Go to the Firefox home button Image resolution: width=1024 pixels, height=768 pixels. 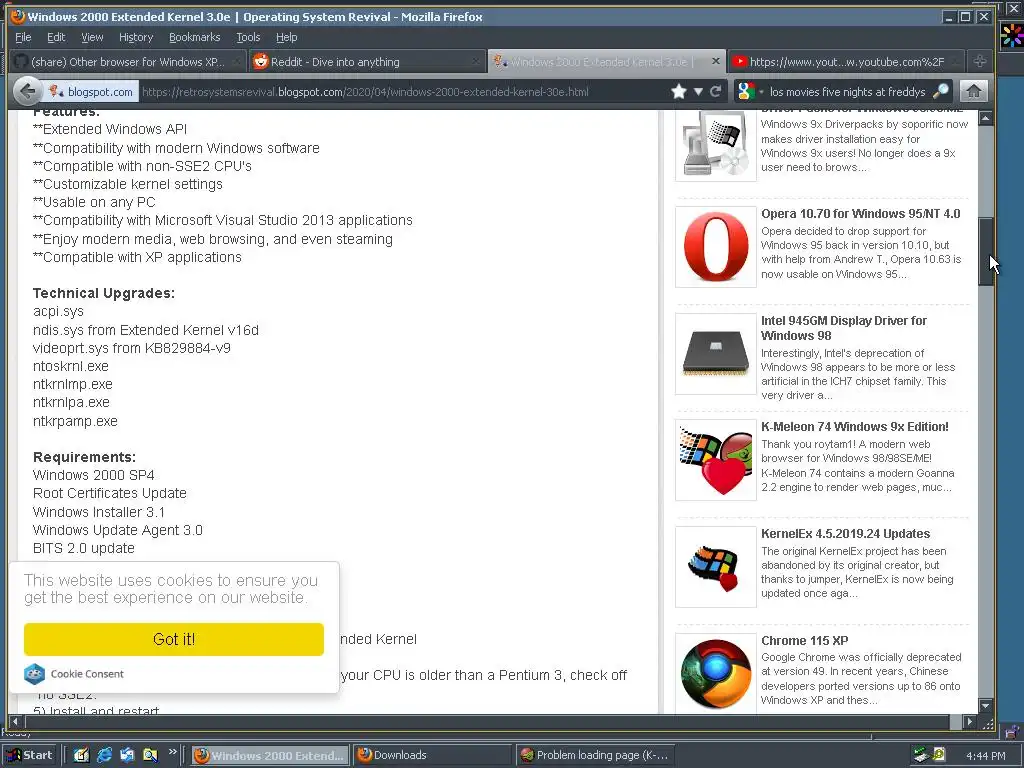click(973, 91)
